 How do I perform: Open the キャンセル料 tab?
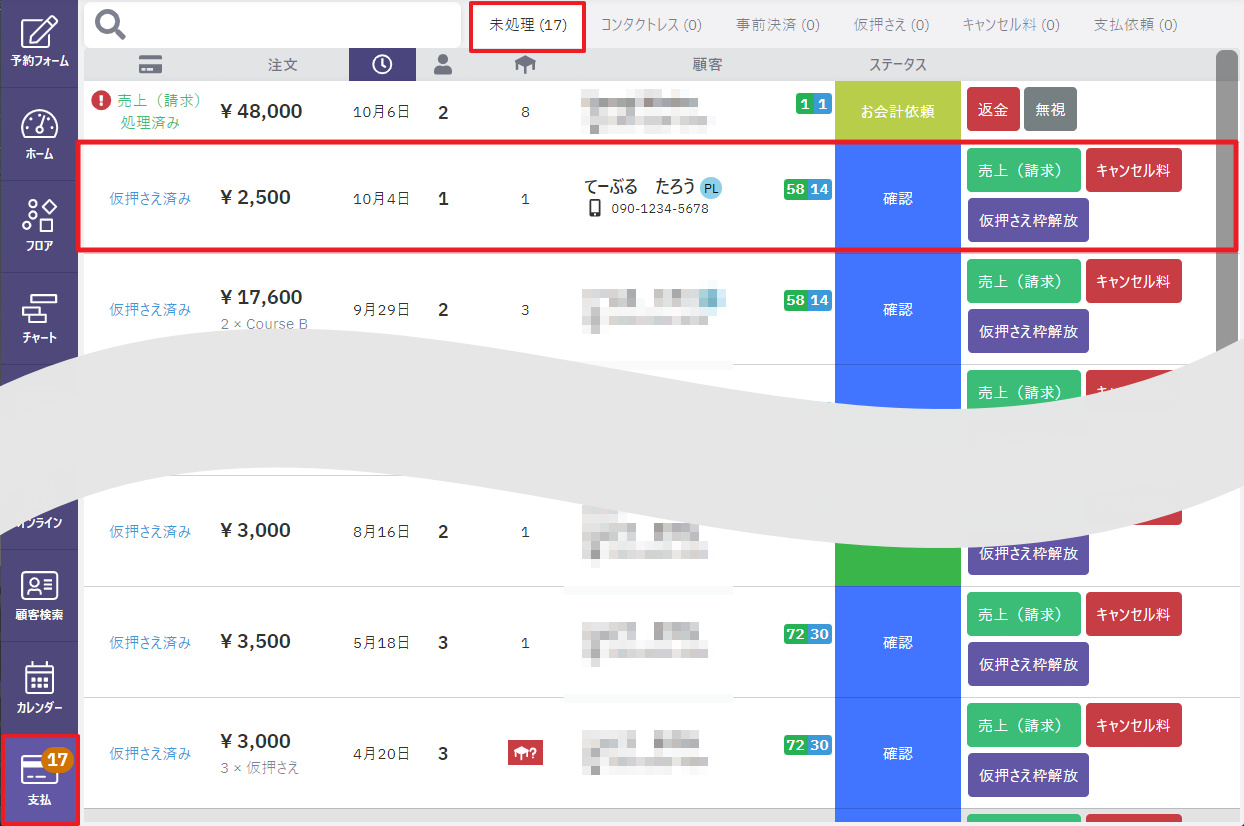[x=1010, y=25]
